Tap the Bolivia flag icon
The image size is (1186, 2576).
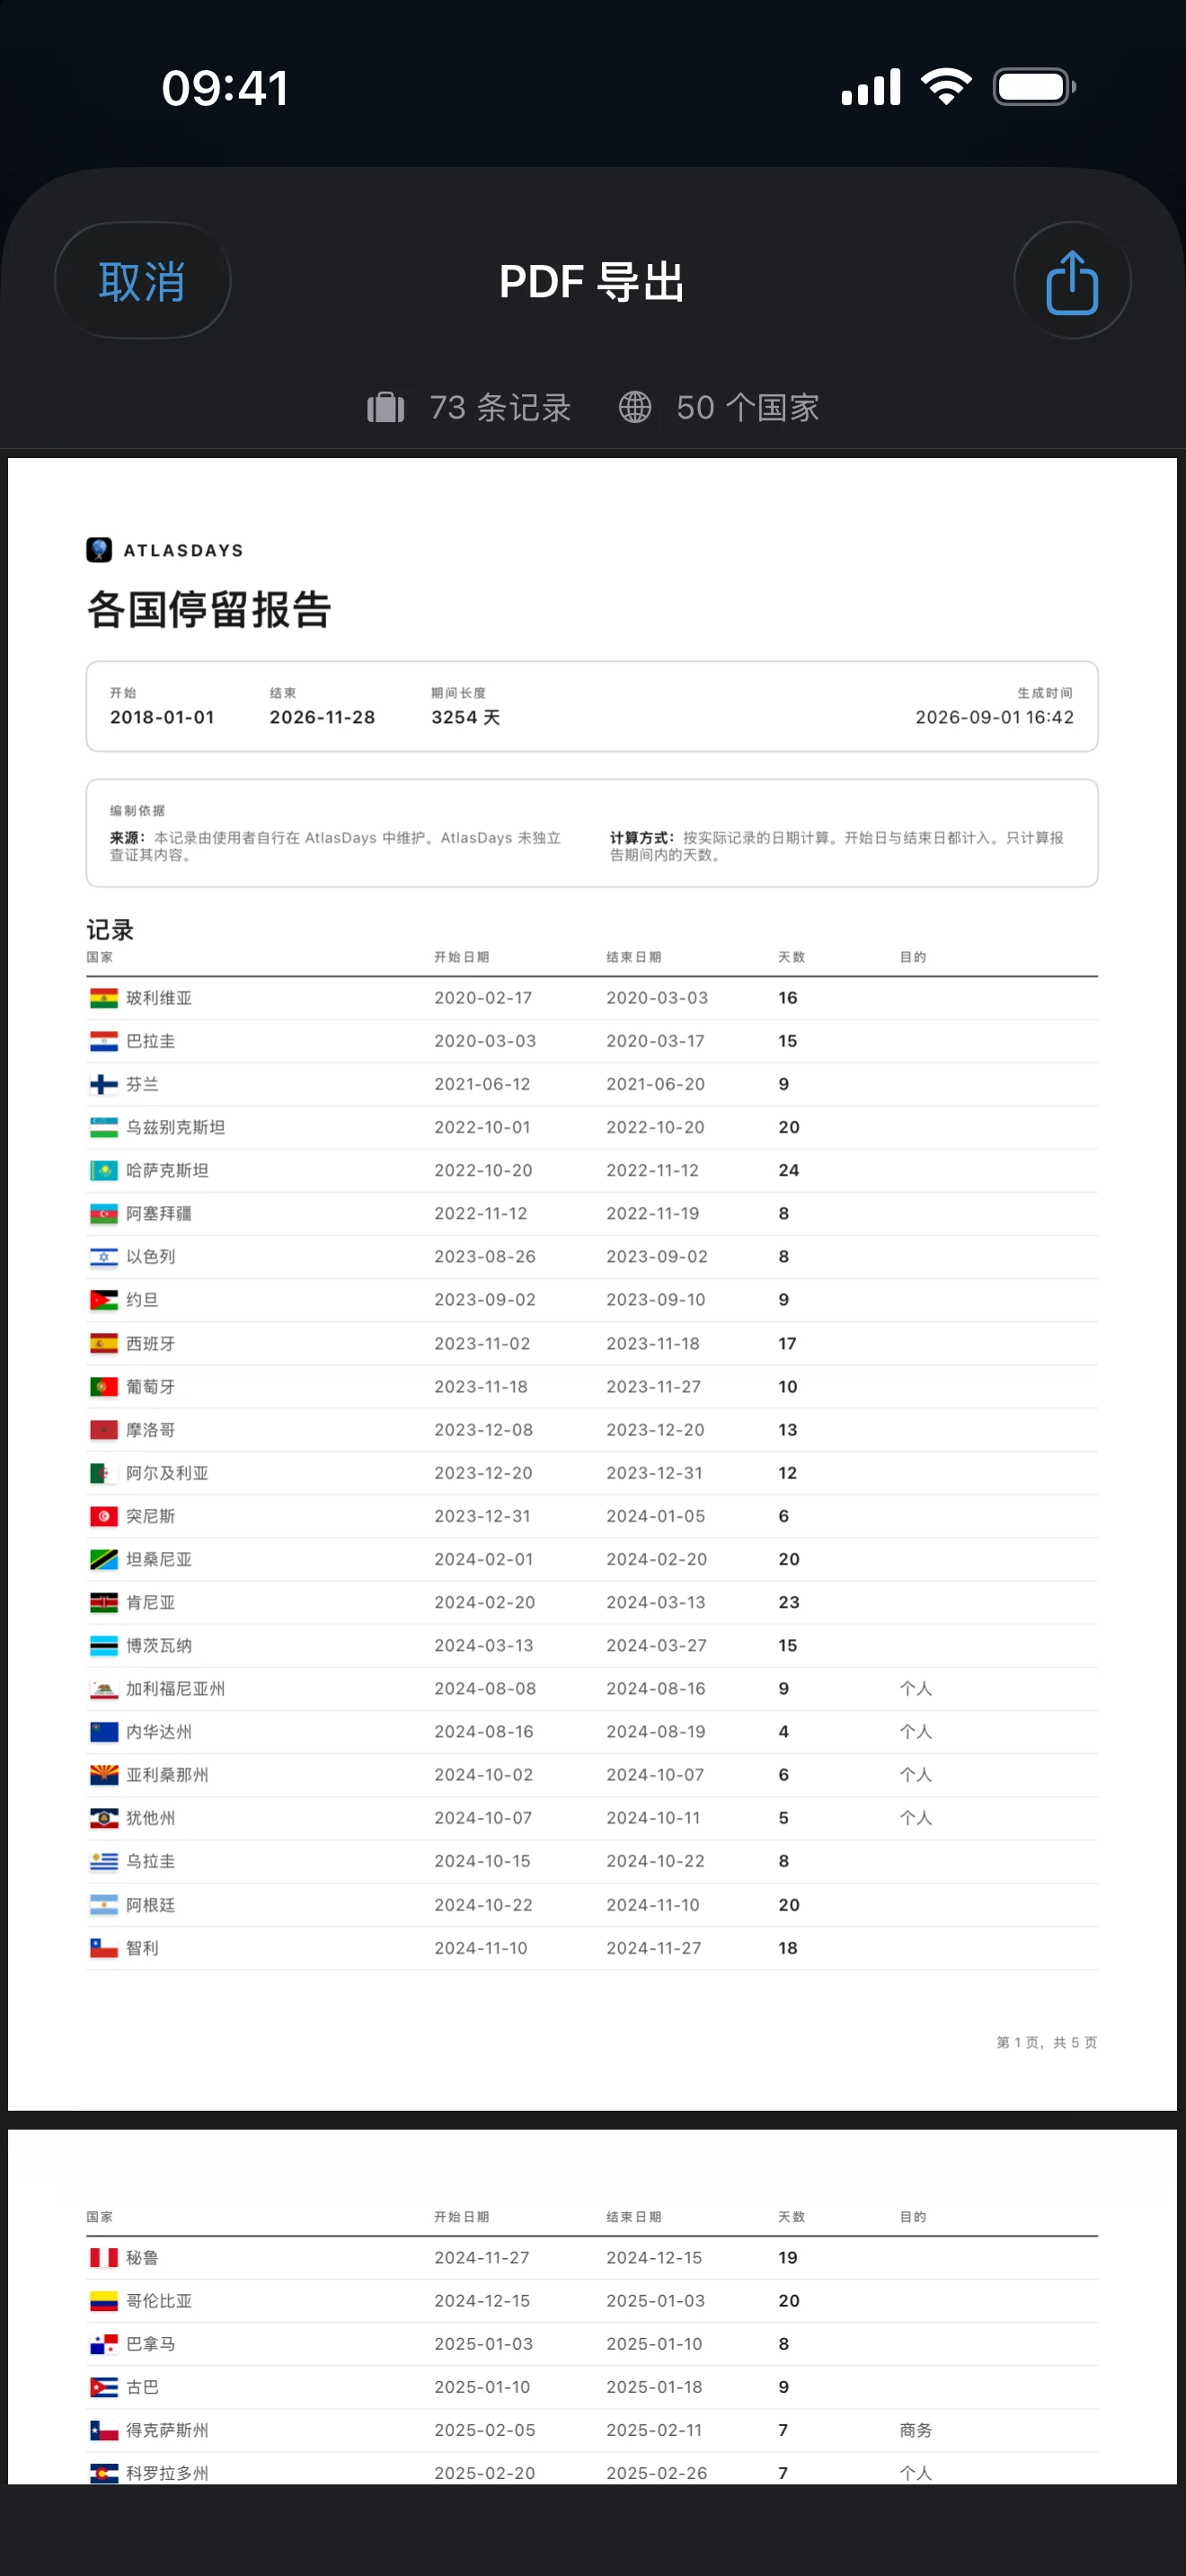pyautogui.click(x=104, y=998)
